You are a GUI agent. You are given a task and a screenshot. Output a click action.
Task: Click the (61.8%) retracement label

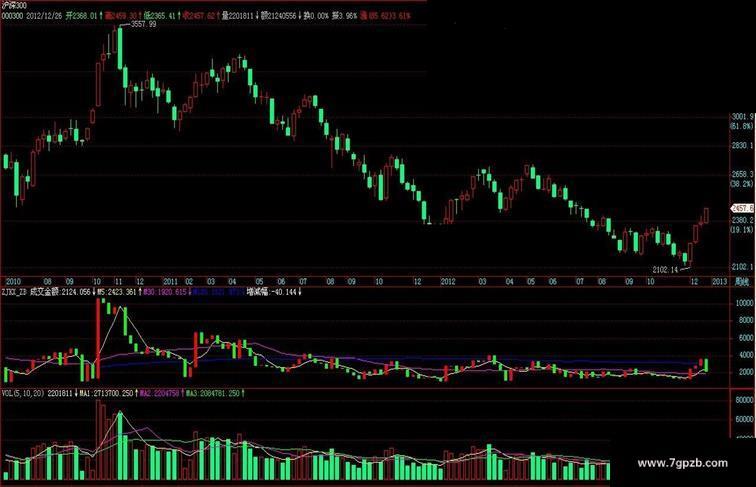[742, 126]
